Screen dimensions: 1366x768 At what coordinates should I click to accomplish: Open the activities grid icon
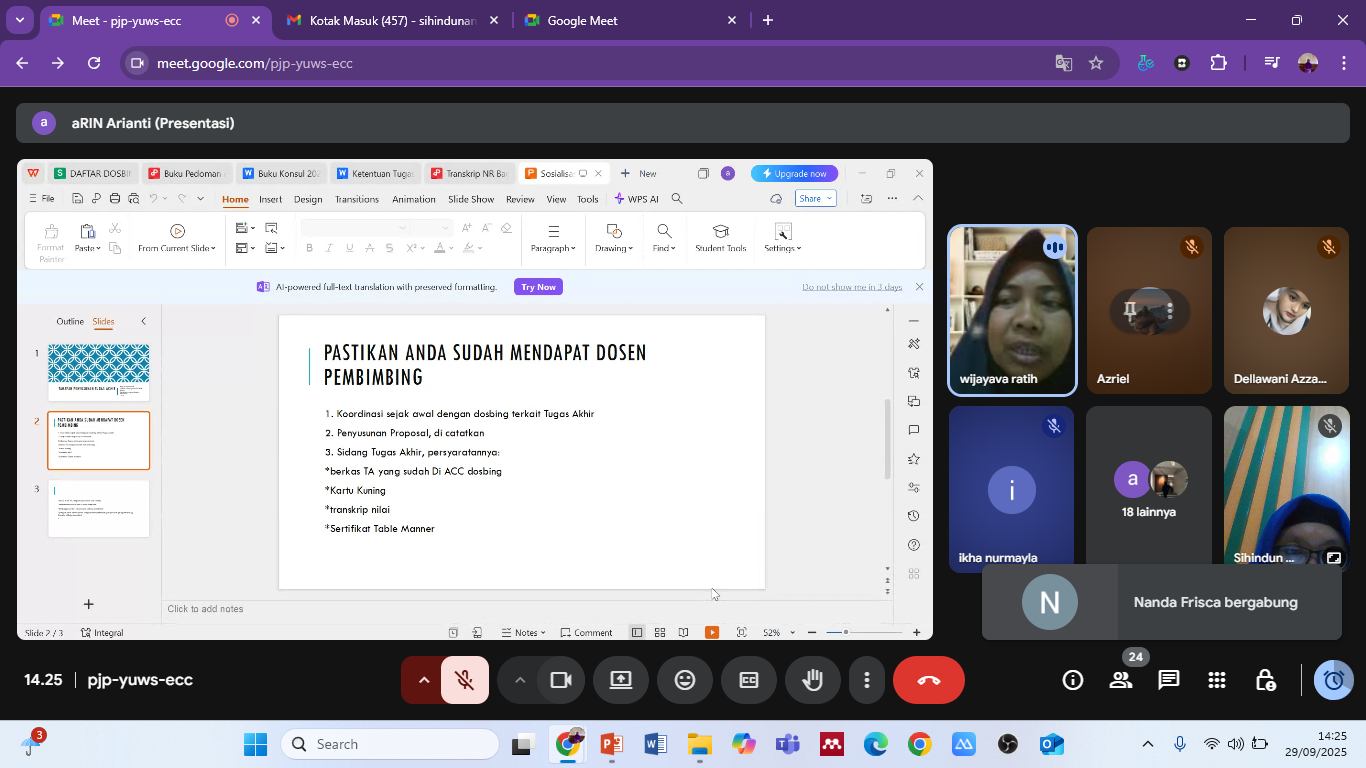coord(1216,680)
